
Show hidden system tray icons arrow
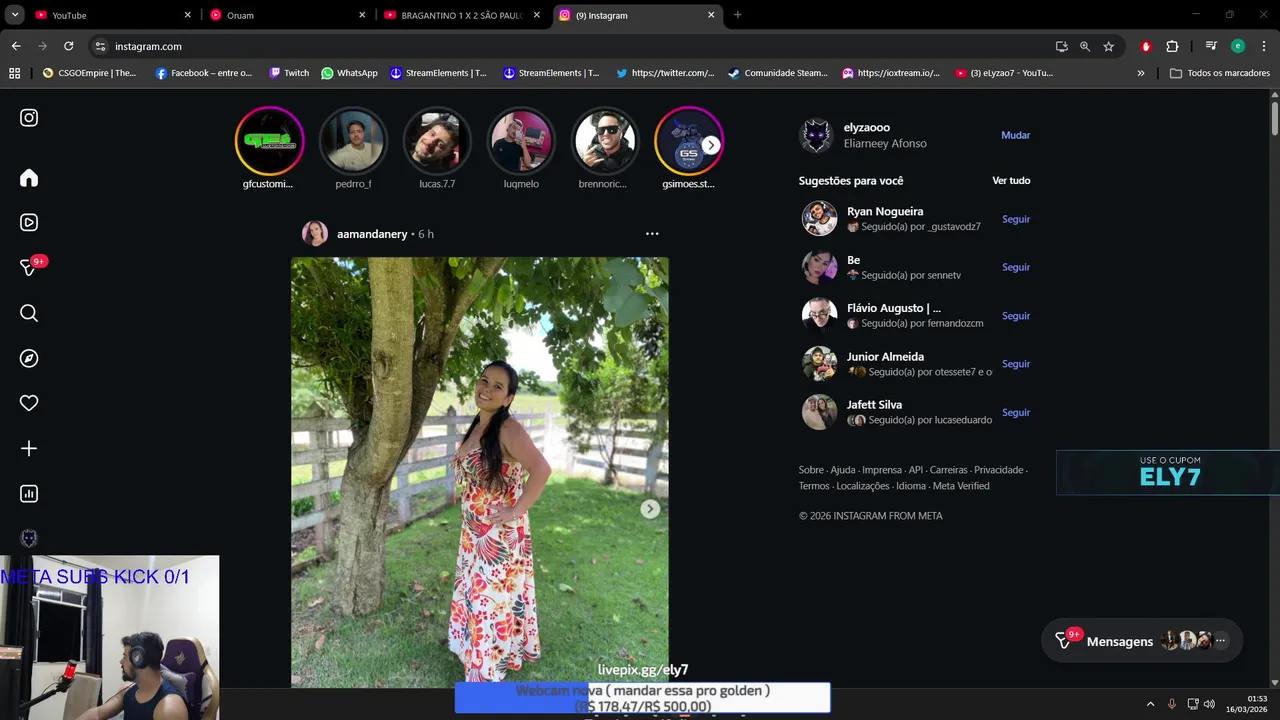coord(1150,704)
